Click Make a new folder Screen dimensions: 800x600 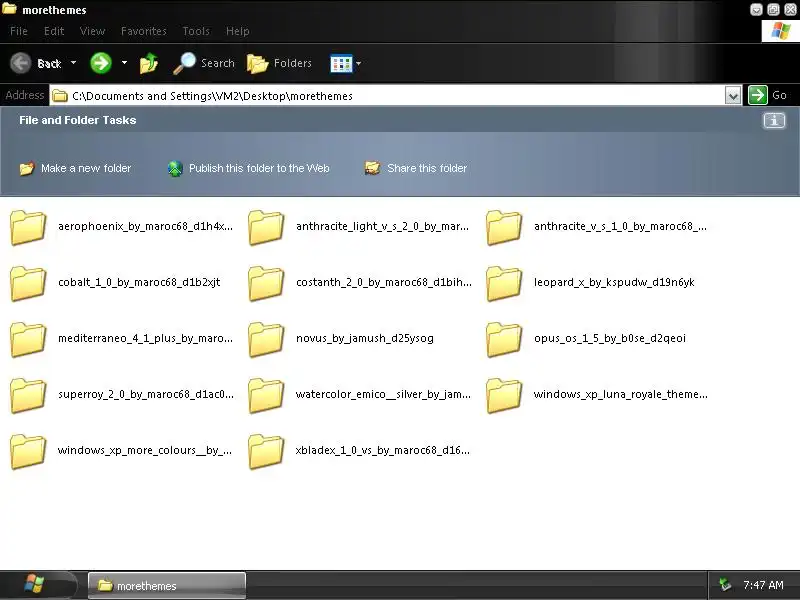pos(76,168)
